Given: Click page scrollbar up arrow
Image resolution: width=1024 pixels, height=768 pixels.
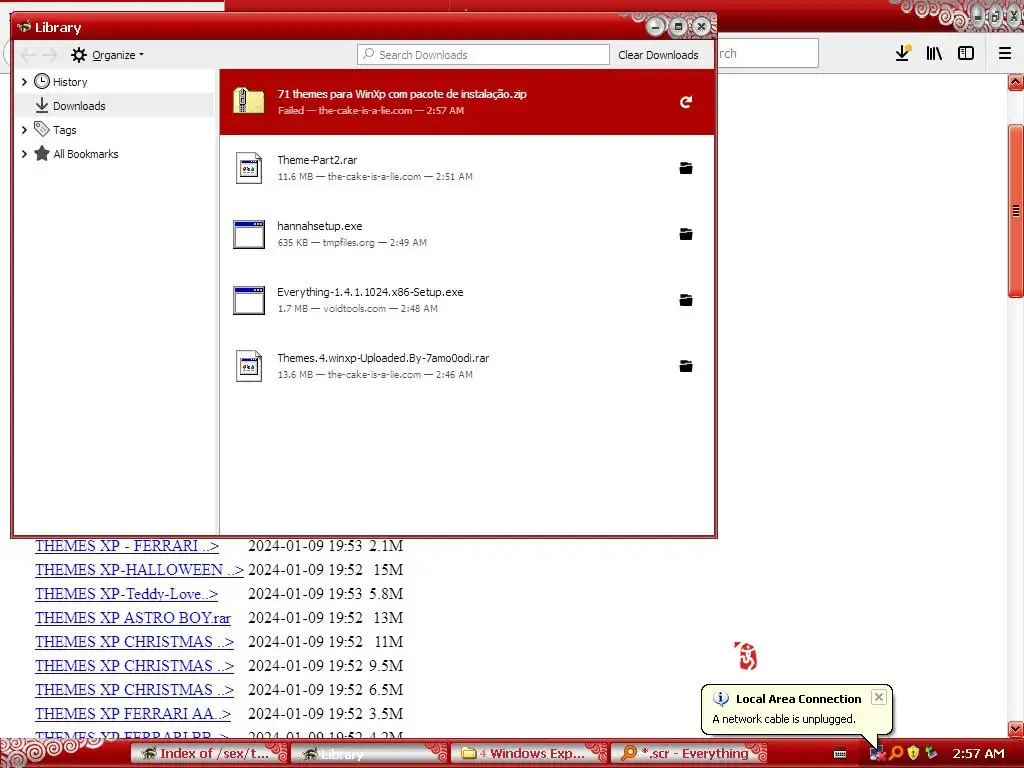Looking at the screenshot, I should click(x=1016, y=82).
